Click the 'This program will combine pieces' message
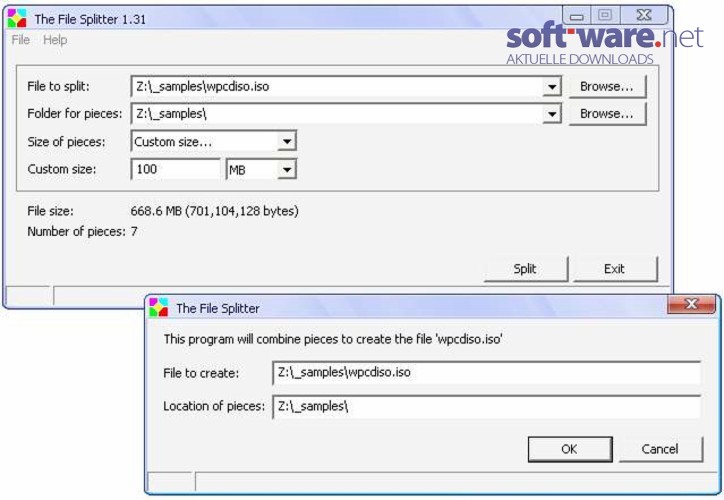Image resolution: width=724 pixels, height=500 pixels. pos(333,339)
